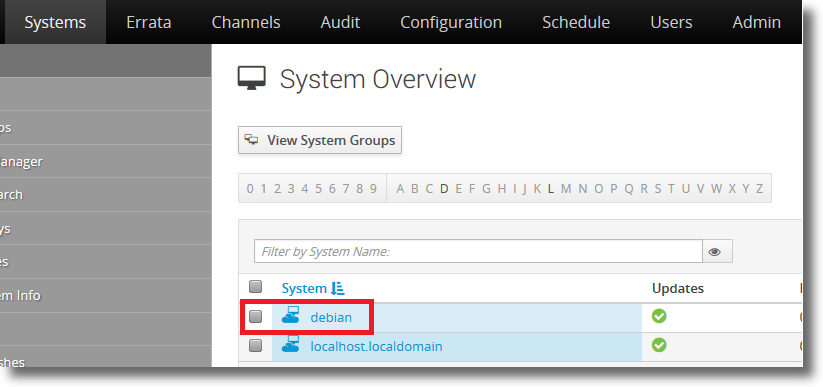Click the system groups icon in button
Image resolution: width=823 pixels, height=387 pixels.
click(252, 140)
